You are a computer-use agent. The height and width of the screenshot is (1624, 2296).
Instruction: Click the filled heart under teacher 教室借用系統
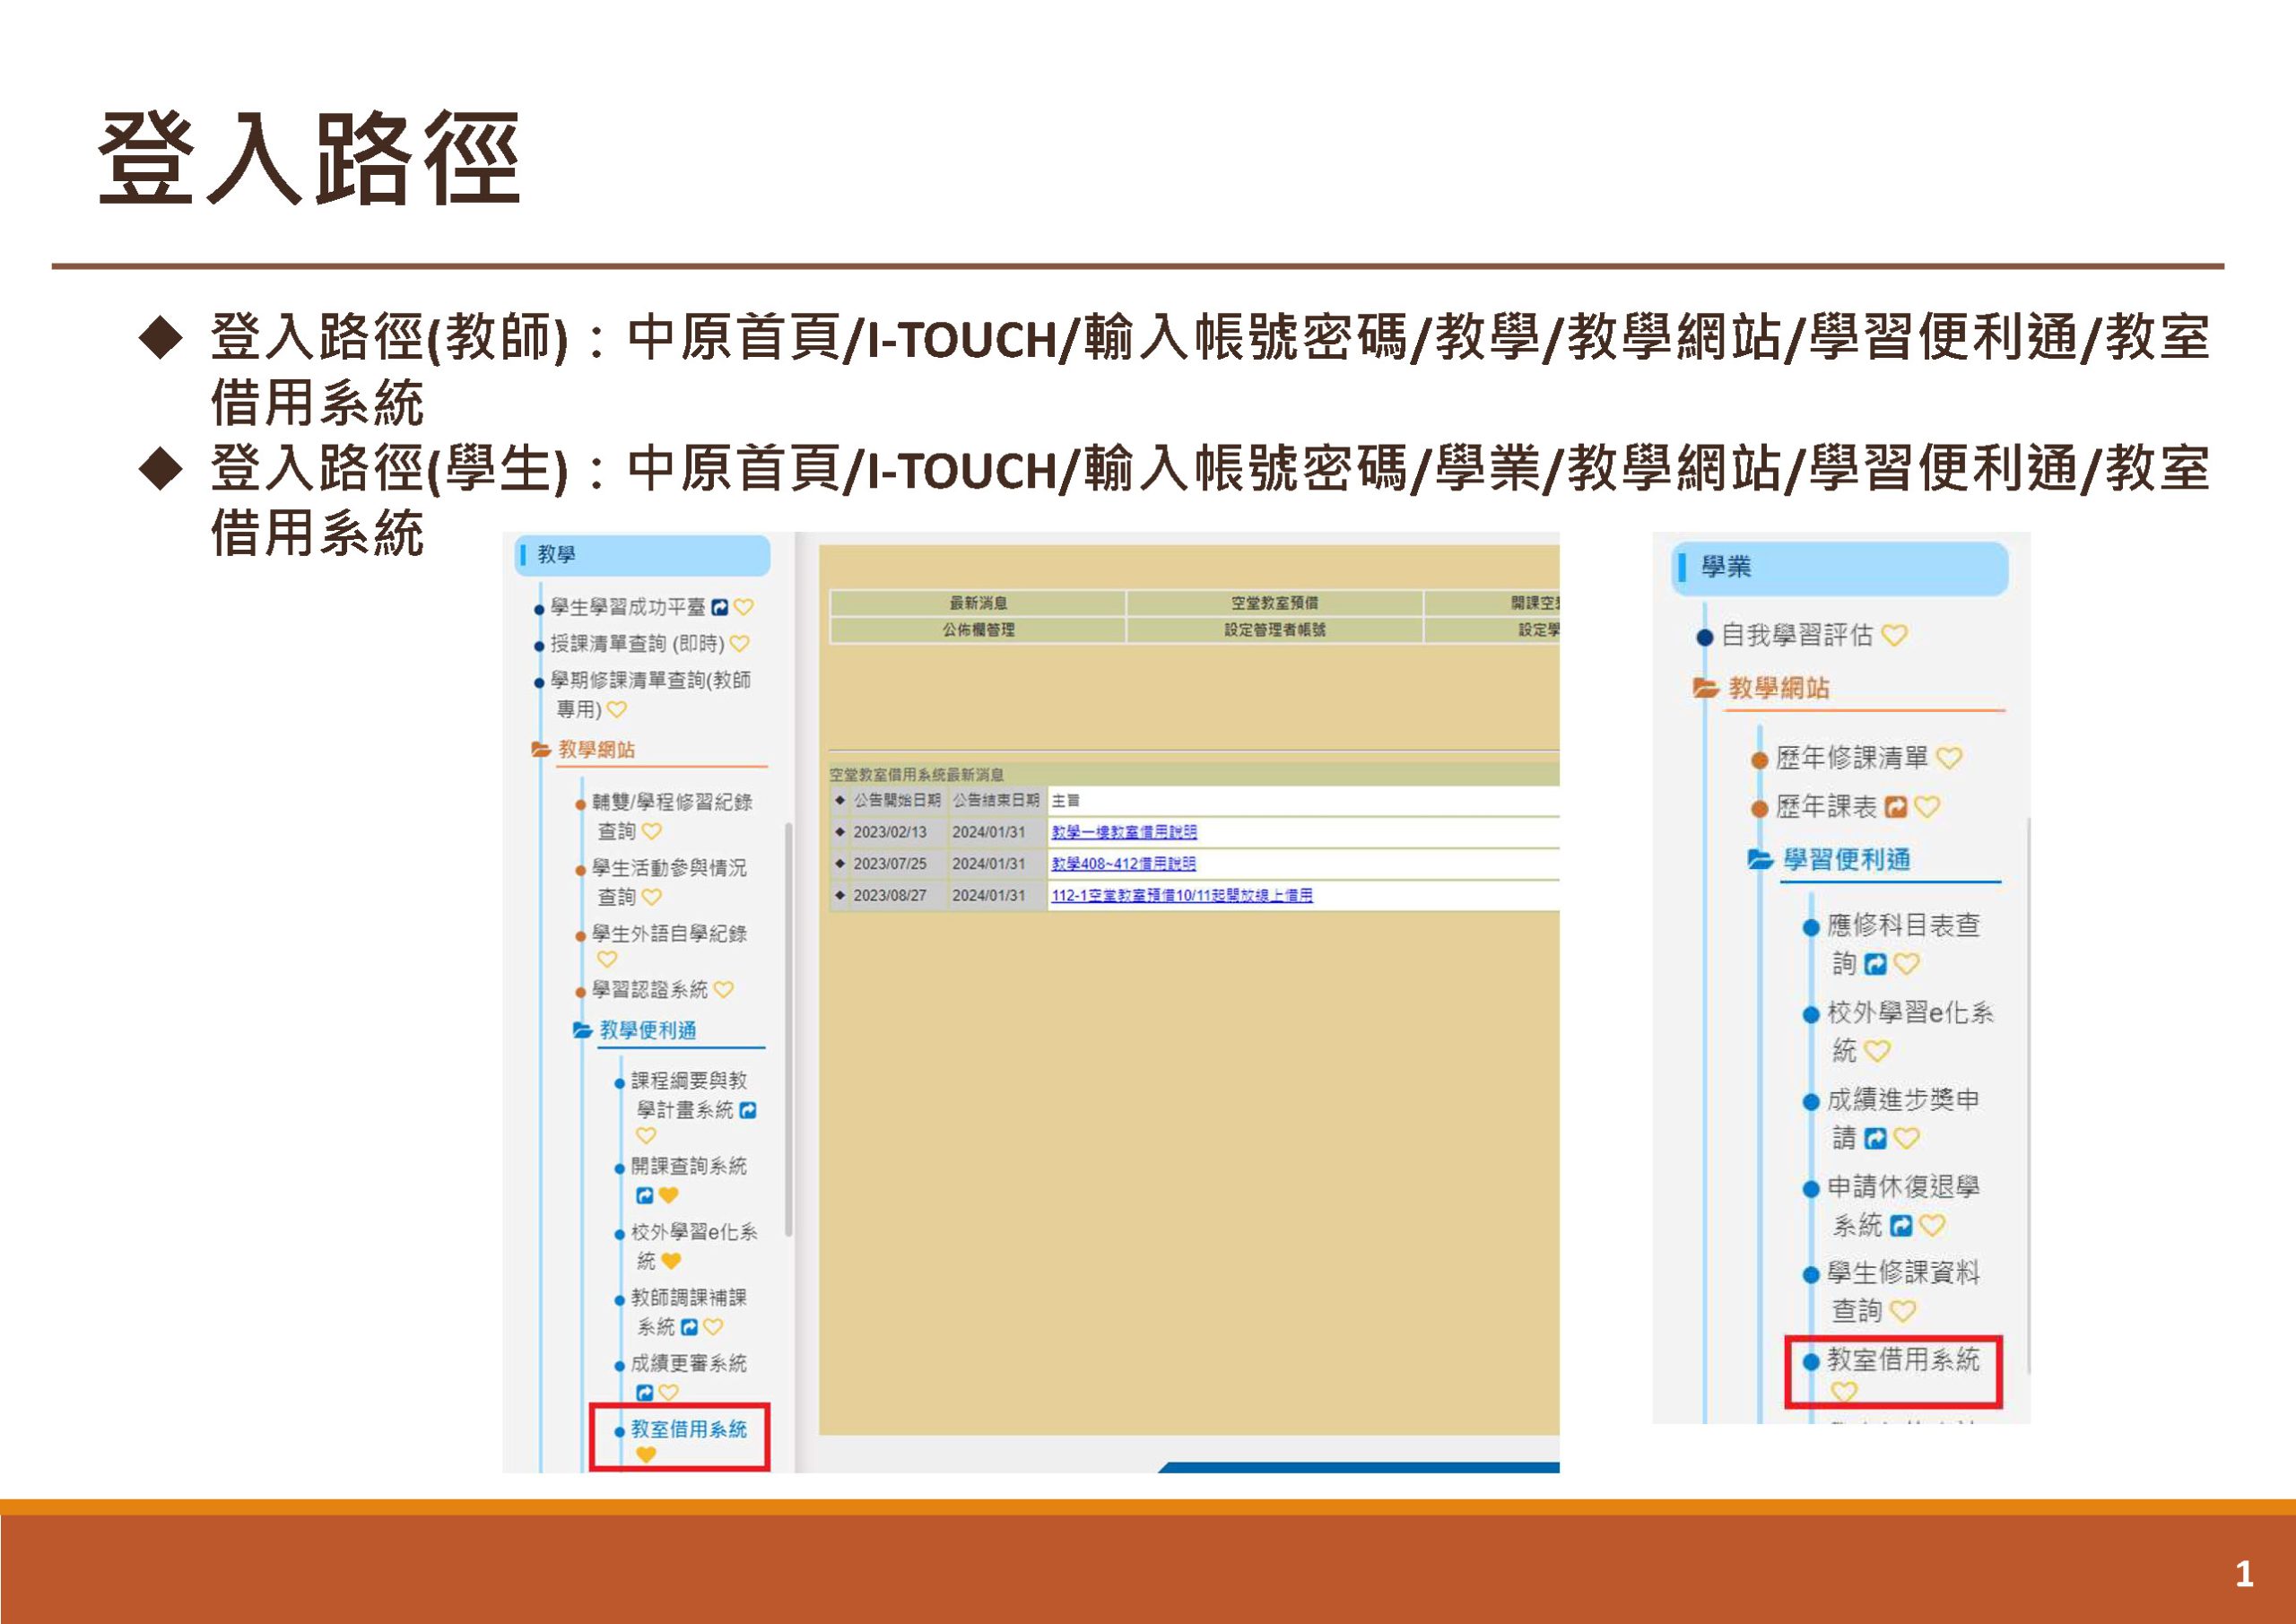(646, 1455)
